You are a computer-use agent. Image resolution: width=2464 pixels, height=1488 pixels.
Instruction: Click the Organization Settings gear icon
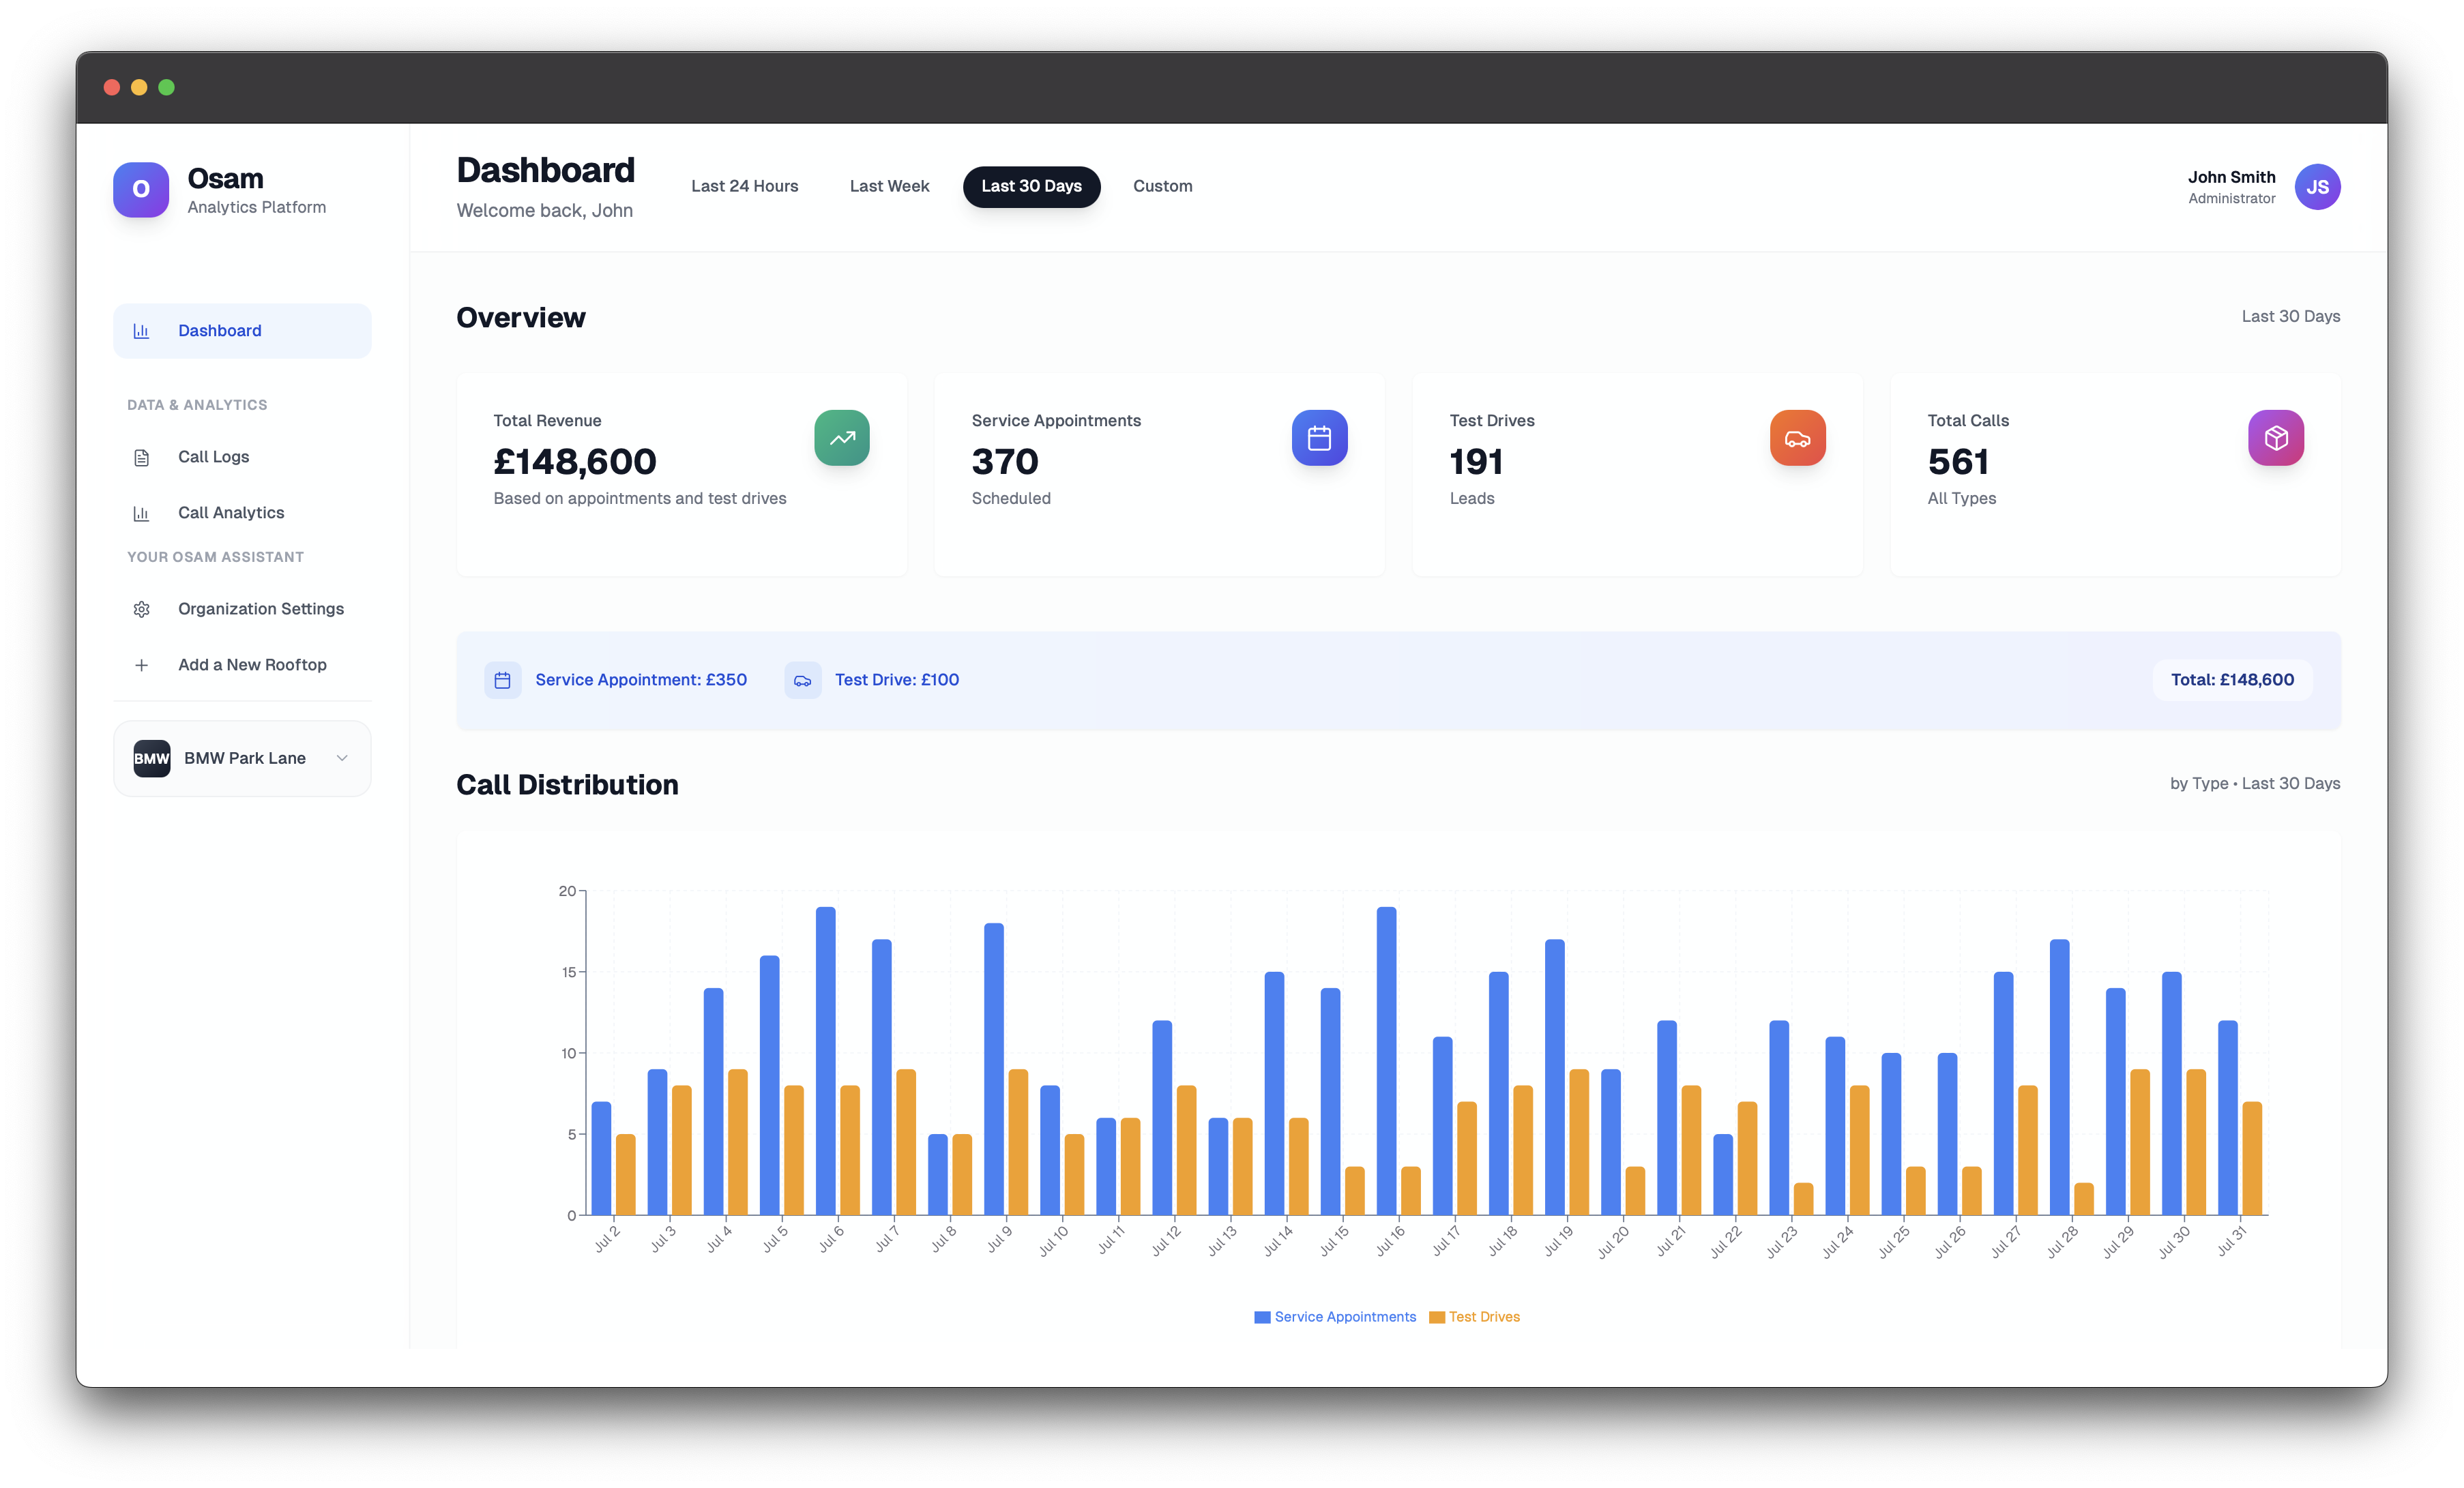tap(142, 609)
